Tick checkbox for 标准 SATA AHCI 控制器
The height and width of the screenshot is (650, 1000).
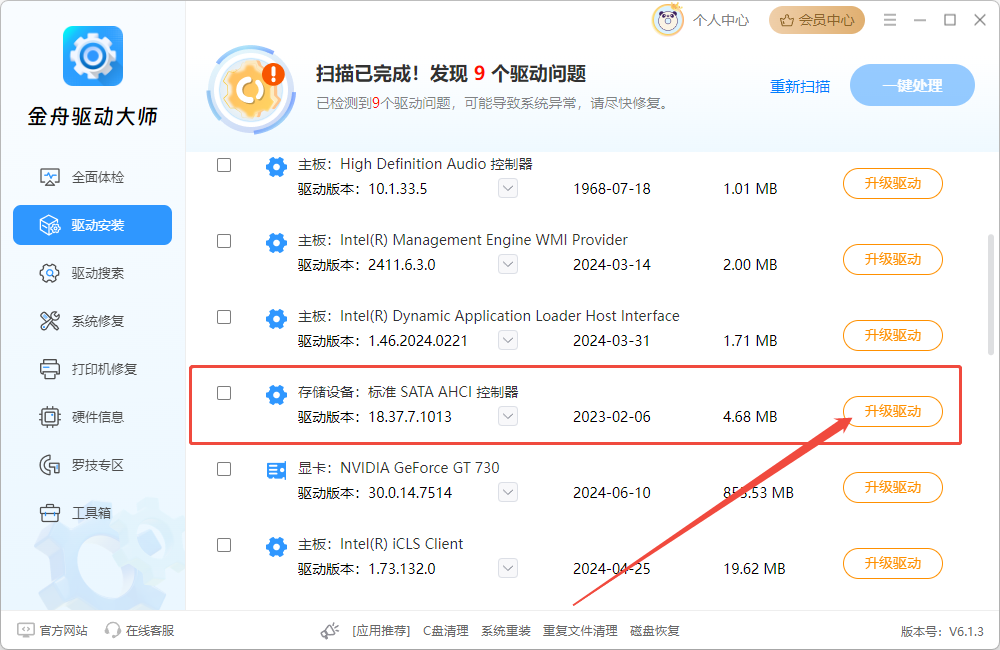click(x=224, y=393)
